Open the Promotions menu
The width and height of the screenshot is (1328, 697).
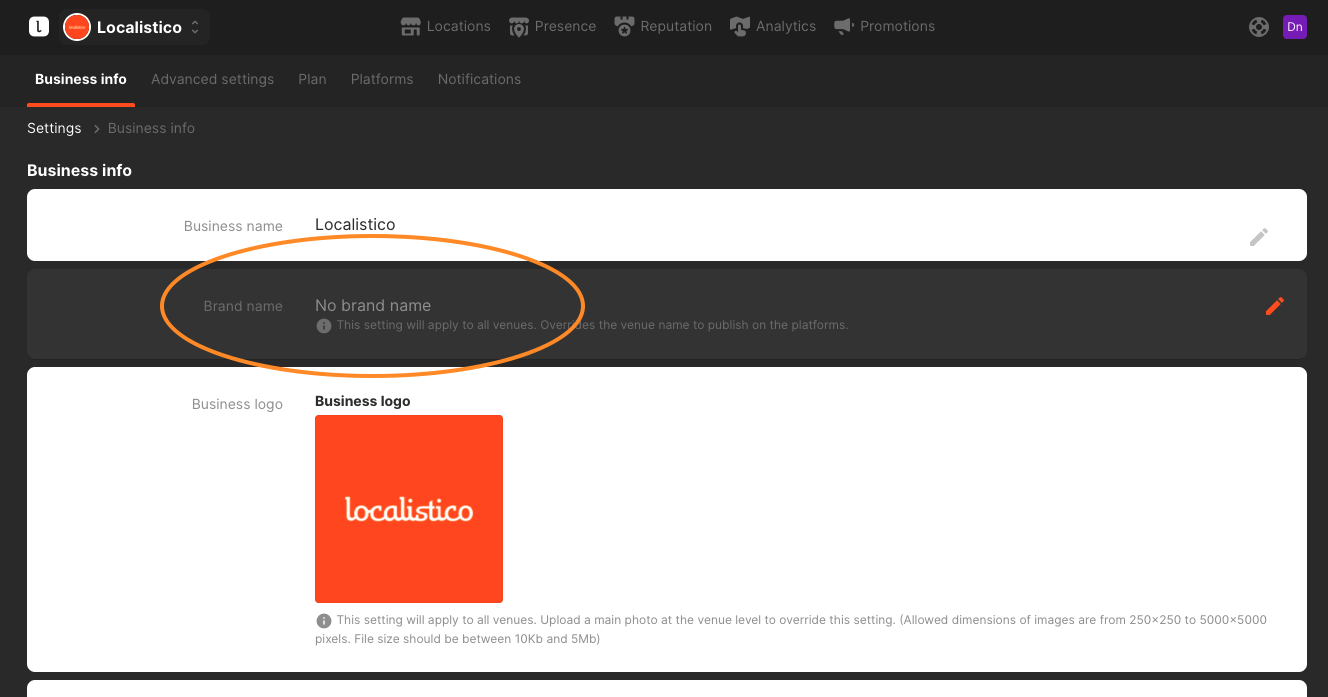(885, 27)
